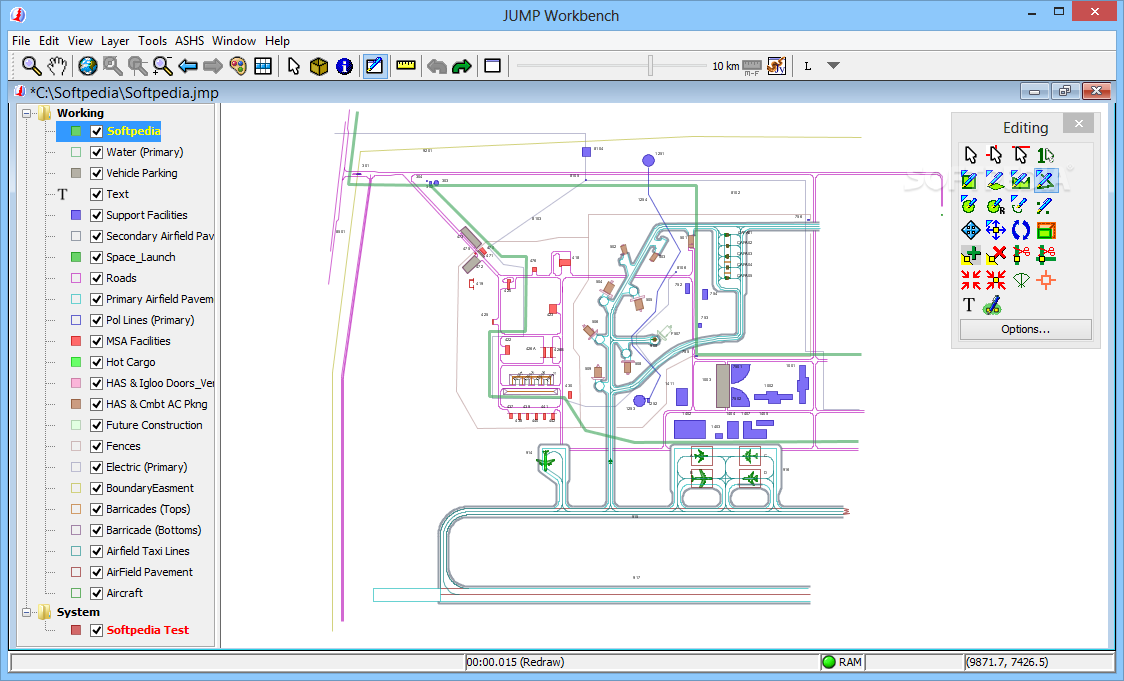Select the arrow Select Features tool in toolbar
The width and height of the screenshot is (1124, 681).
click(294, 66)
